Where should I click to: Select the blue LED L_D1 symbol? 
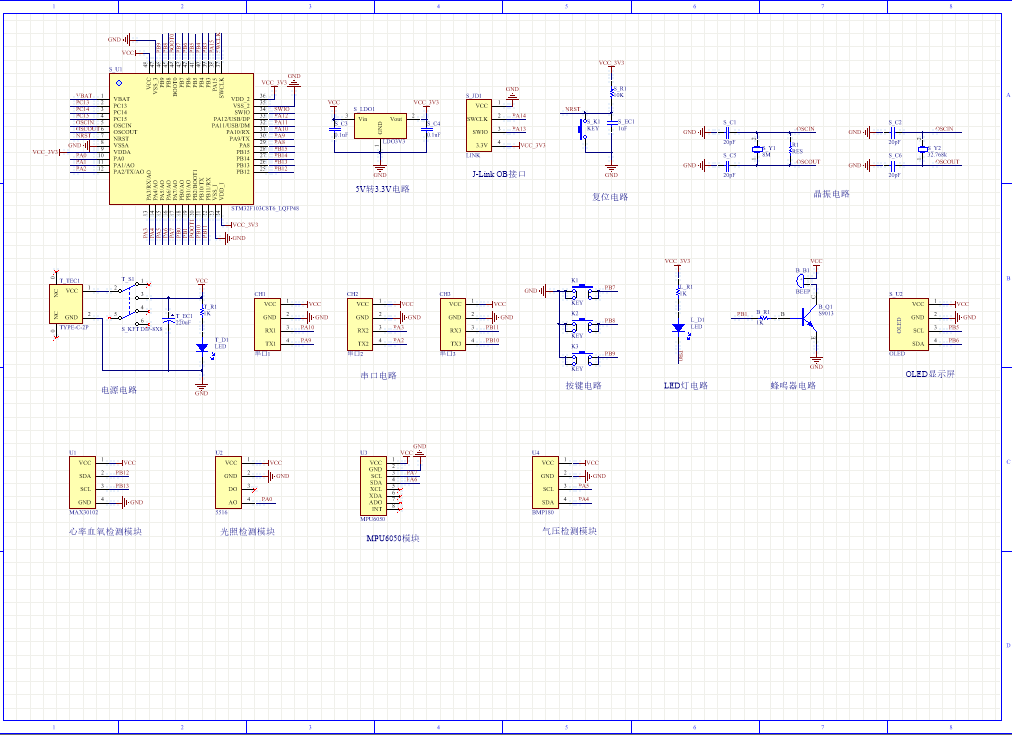(679, 327)
